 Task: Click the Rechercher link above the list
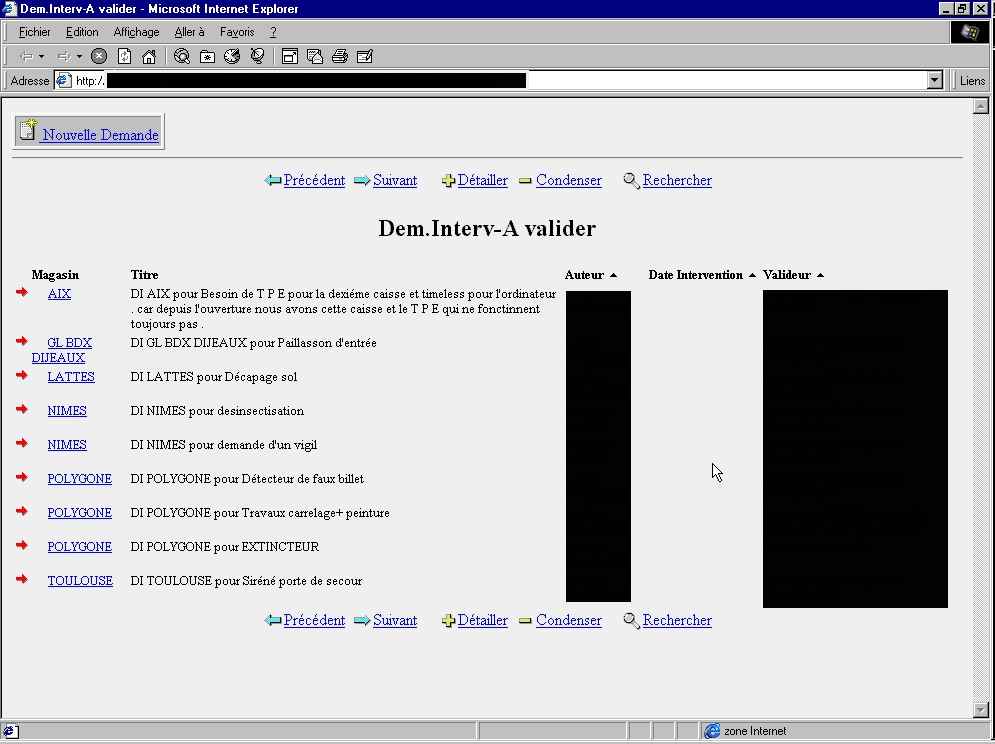point(677,180)
